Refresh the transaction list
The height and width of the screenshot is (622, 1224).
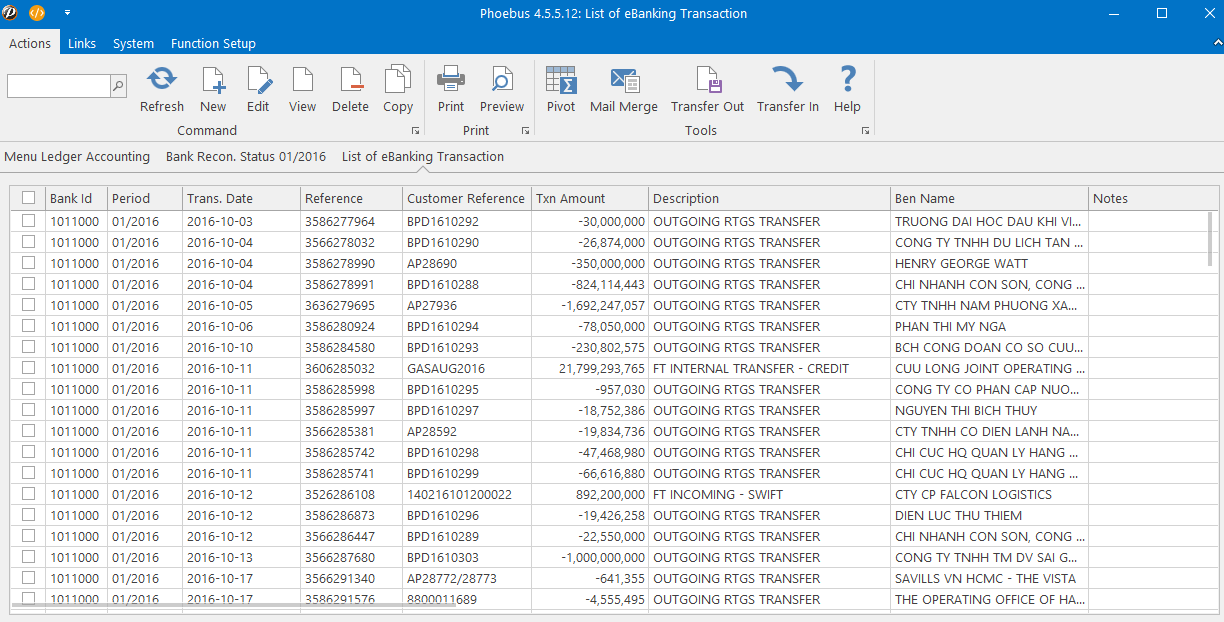click(162, 90)
